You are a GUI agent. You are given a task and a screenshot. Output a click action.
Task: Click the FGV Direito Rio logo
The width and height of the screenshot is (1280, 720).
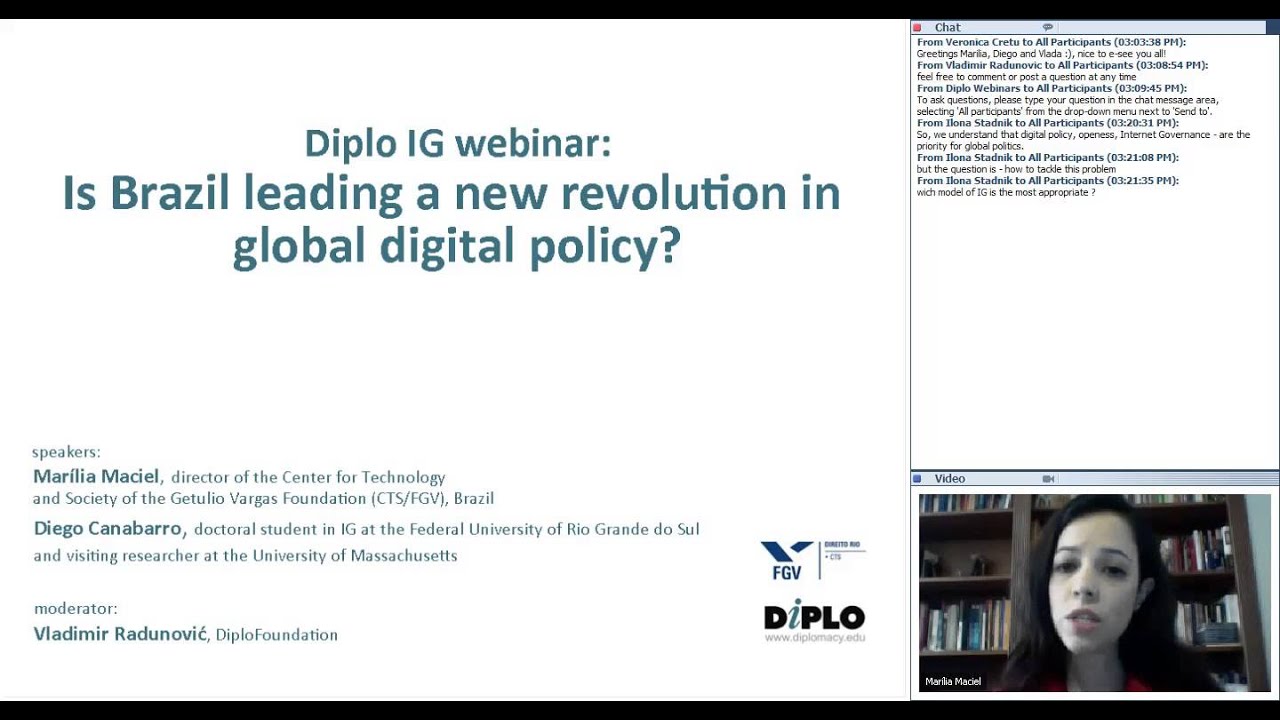[813, 560]
